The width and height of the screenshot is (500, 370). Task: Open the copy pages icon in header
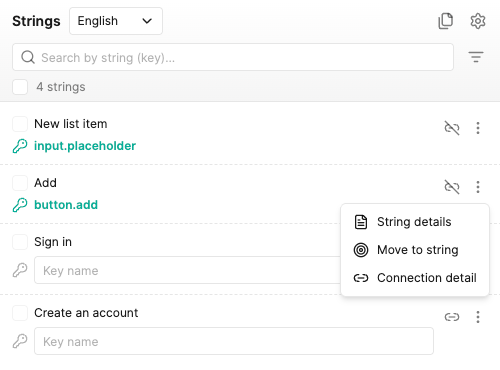(x=445, y=21)
